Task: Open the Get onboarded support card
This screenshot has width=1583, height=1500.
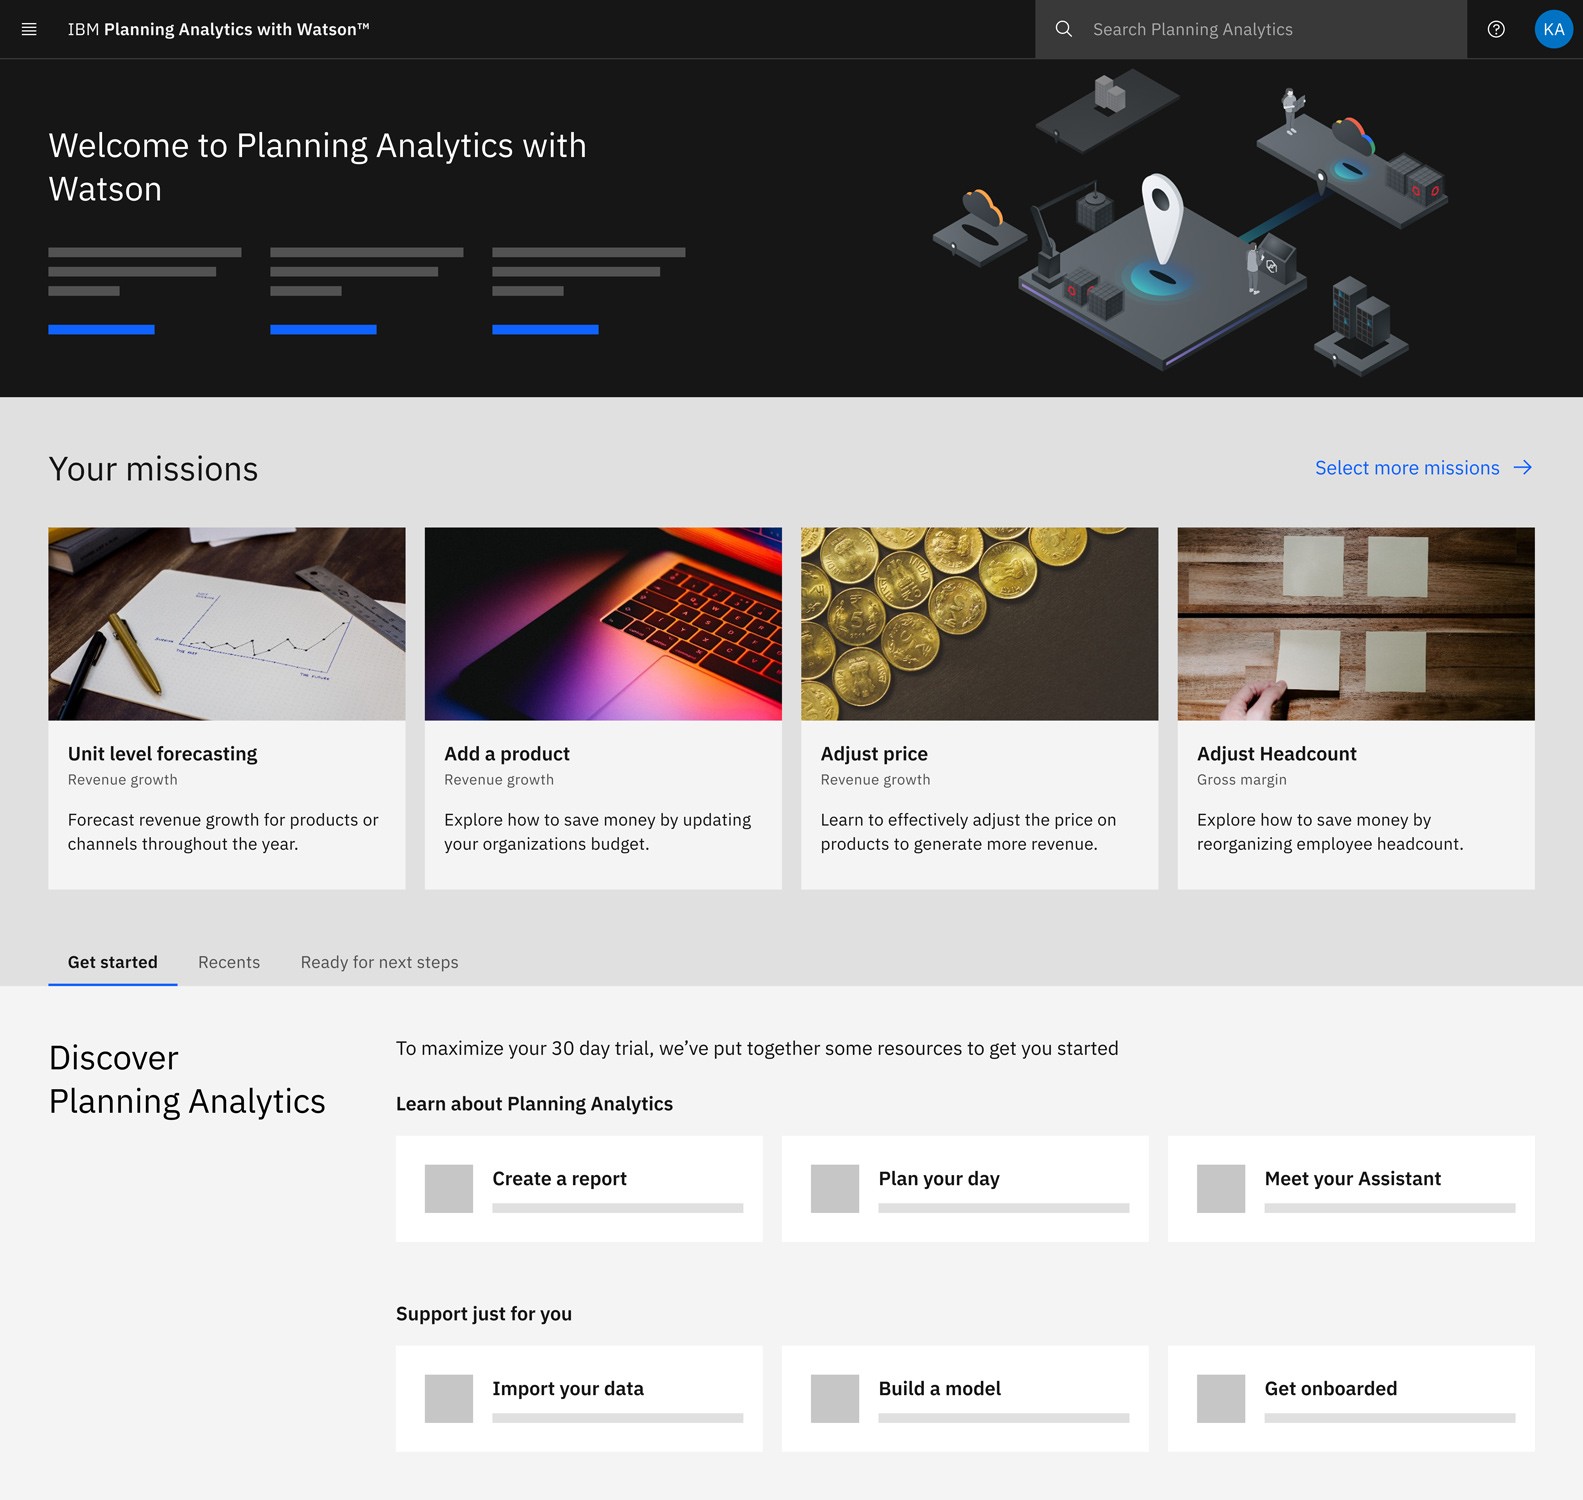Action: 1351,1399
